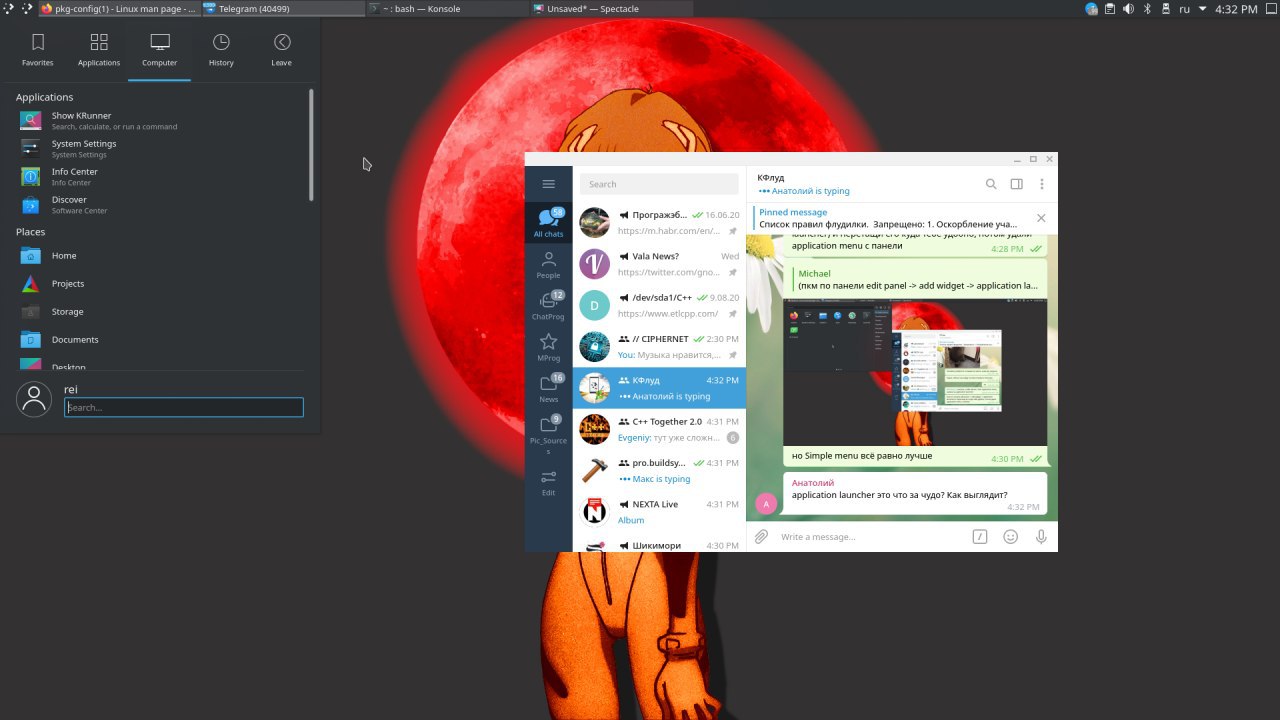Open News folder in Telegram
The height and width of the screenshot is (720, 1280).
(548, 388)
